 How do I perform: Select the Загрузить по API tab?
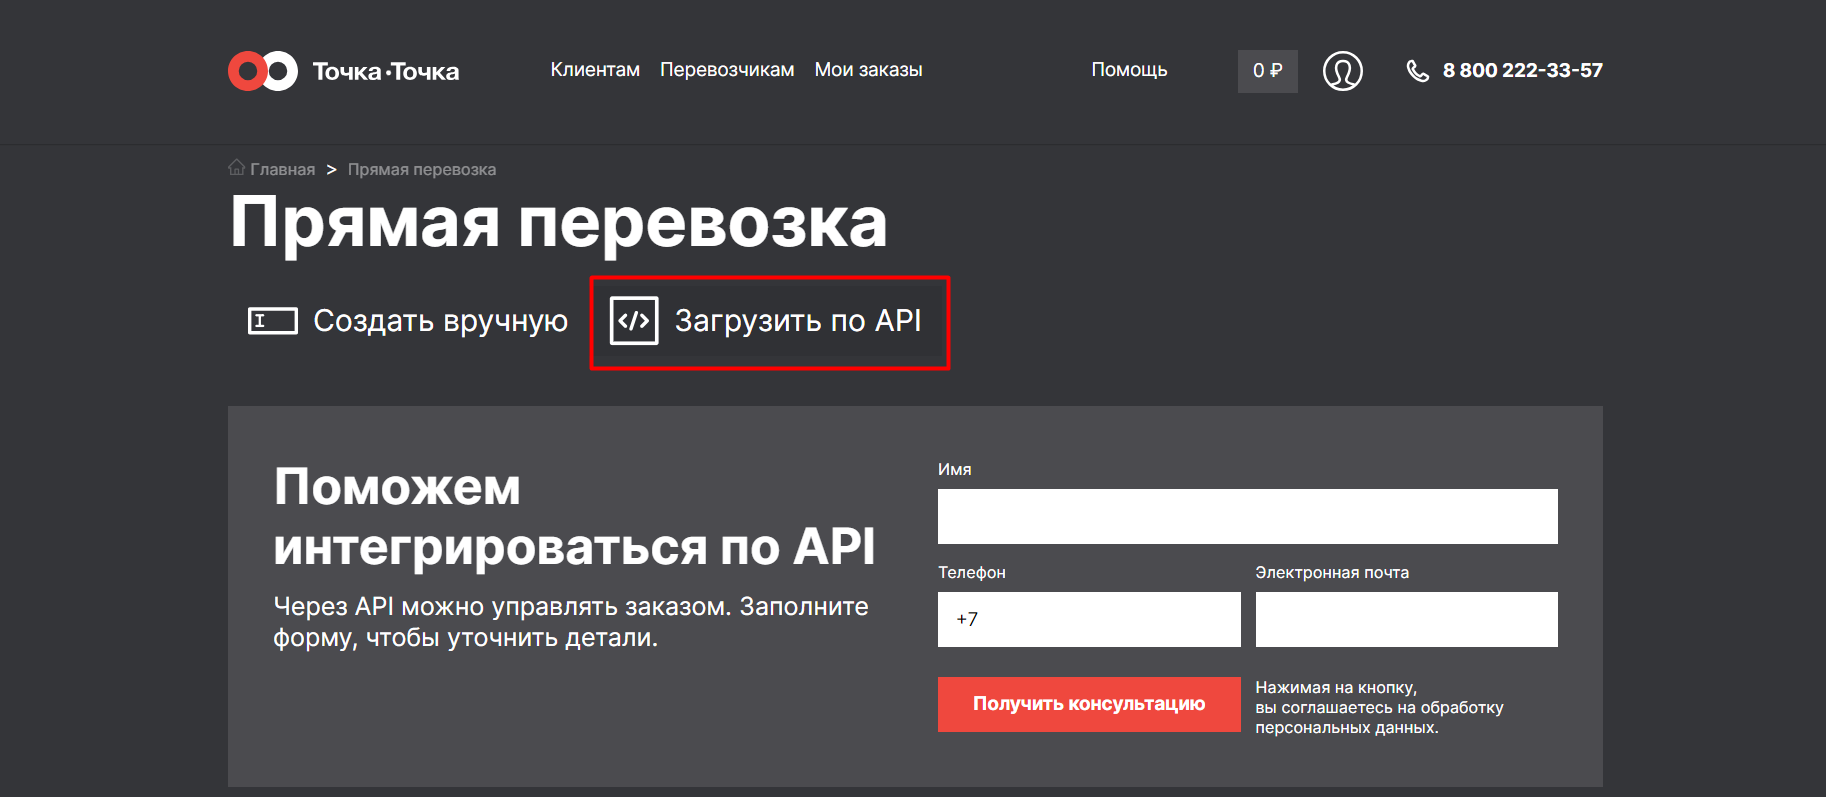[x=769, y=322]
